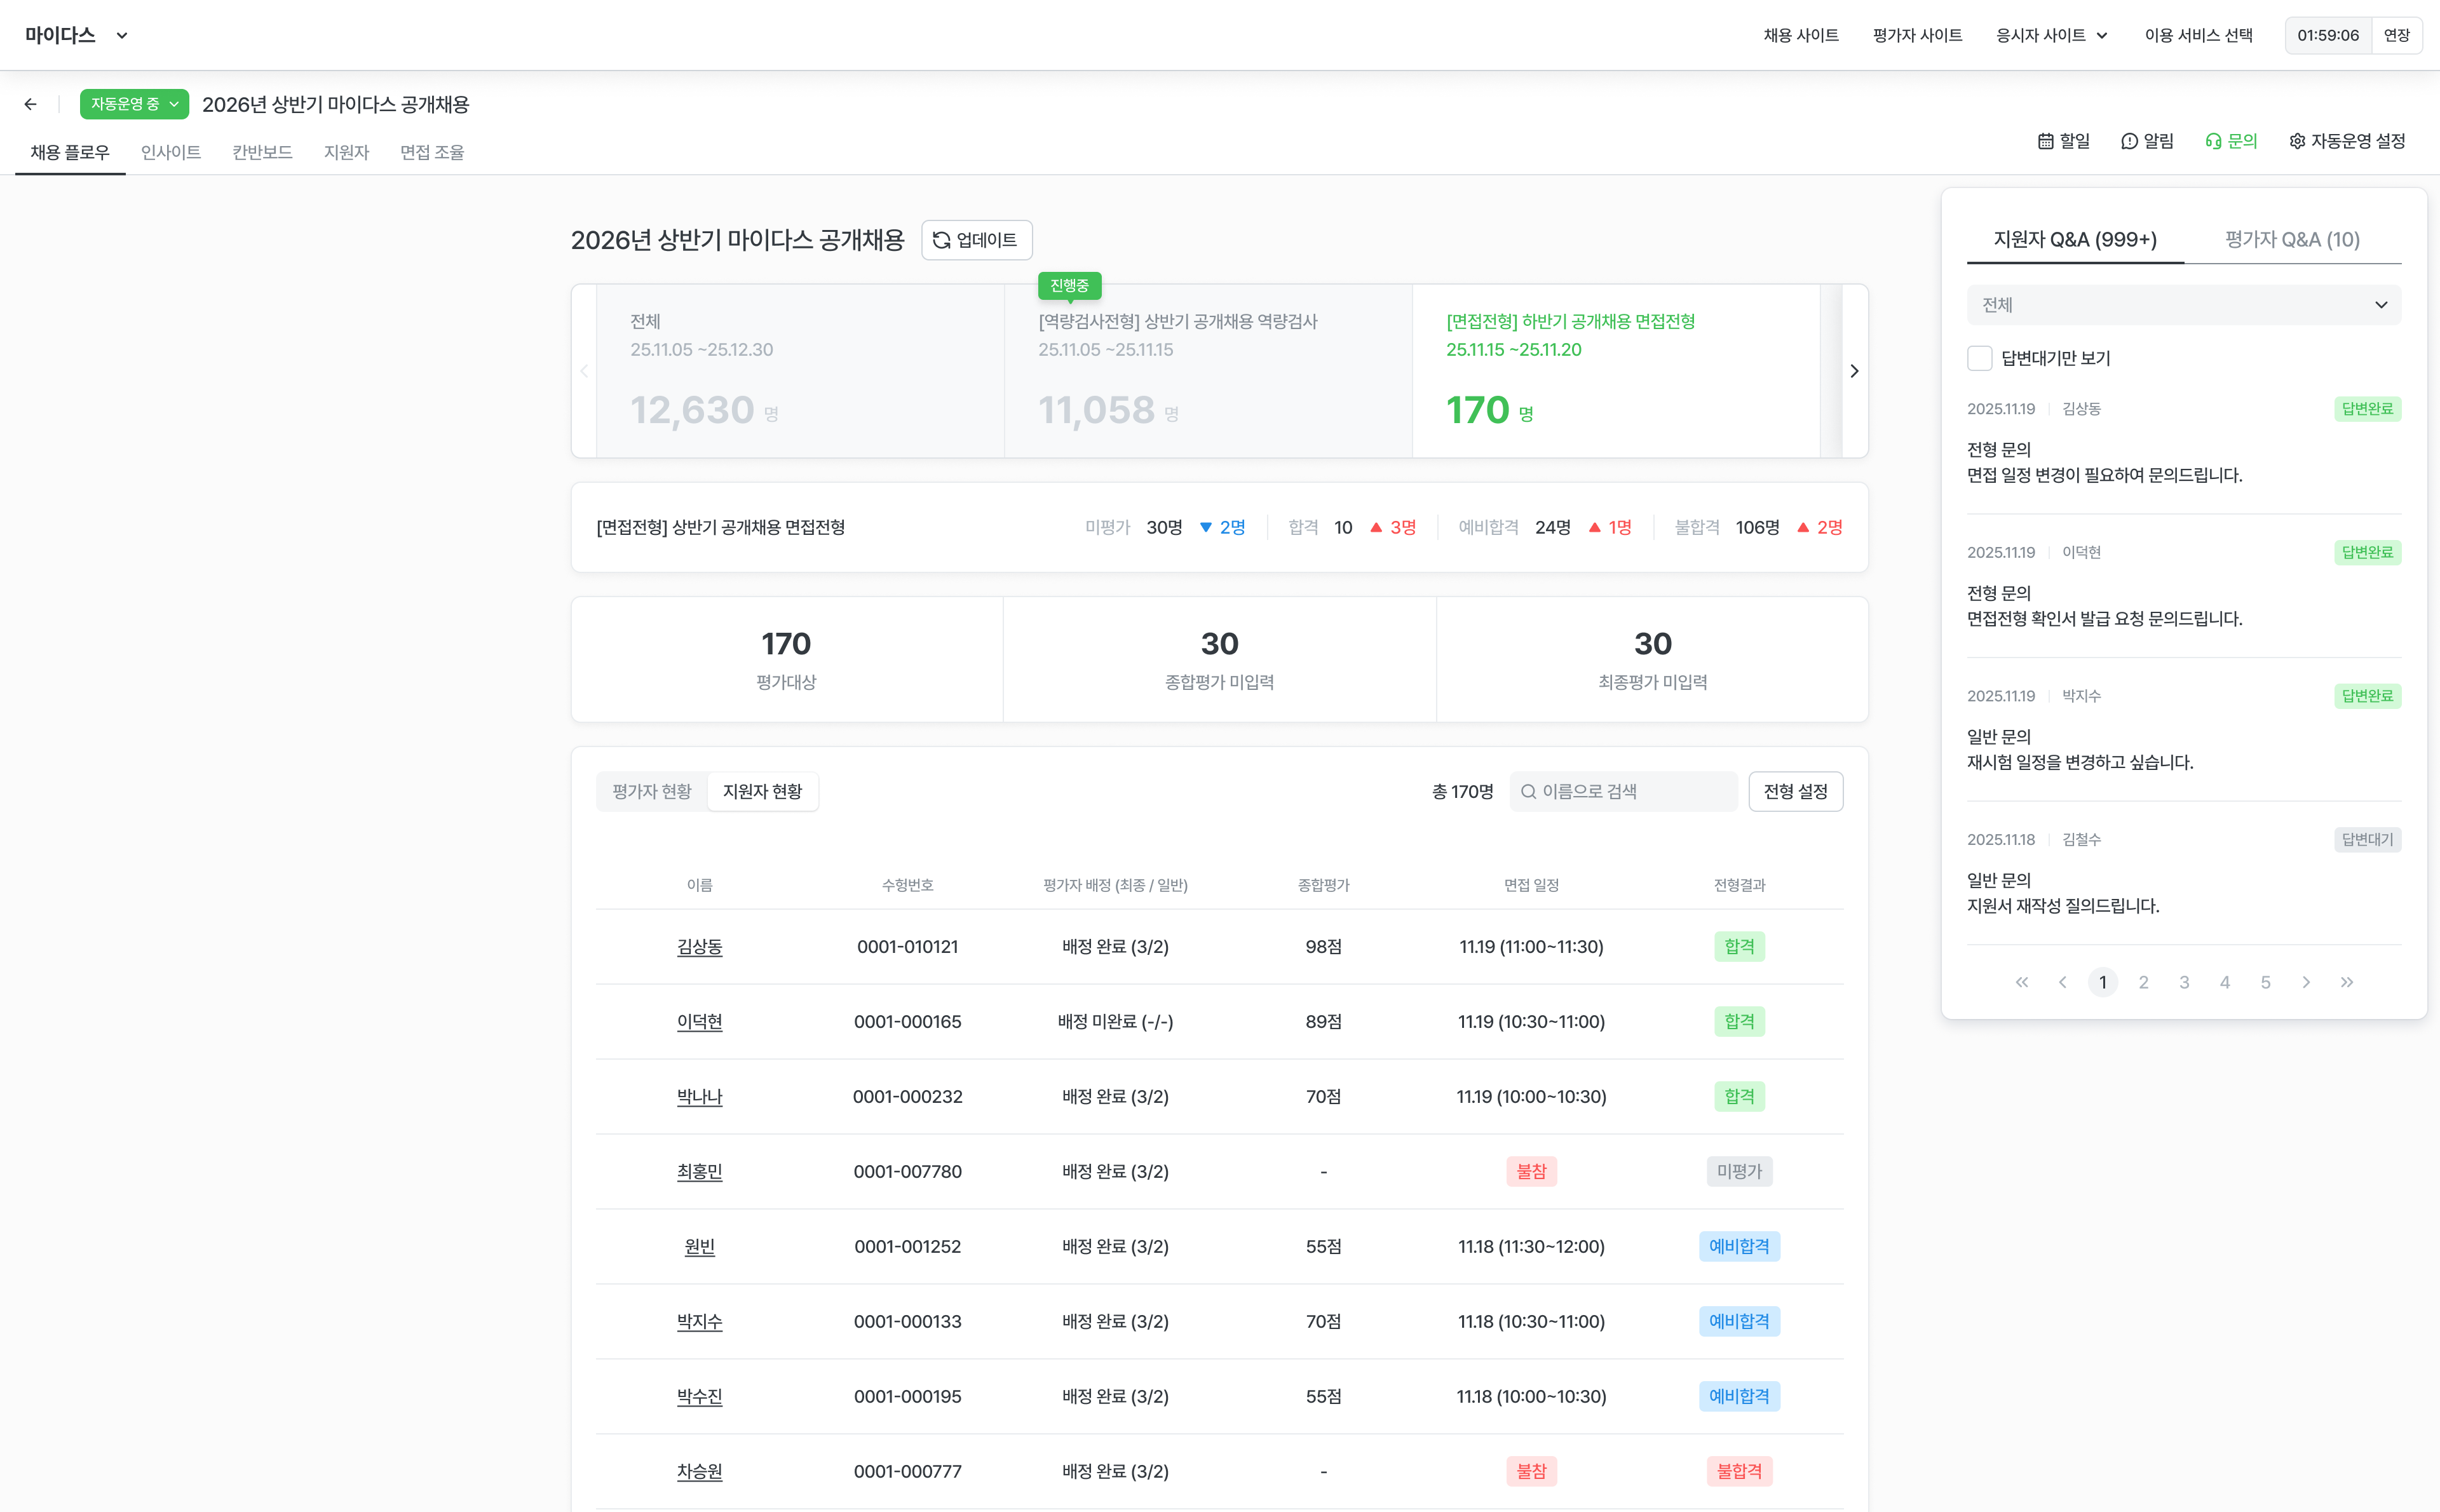This screenshot has width=2440, height=1512.
Task: Click 전형 설정 button
Action: coord(1795,791)
